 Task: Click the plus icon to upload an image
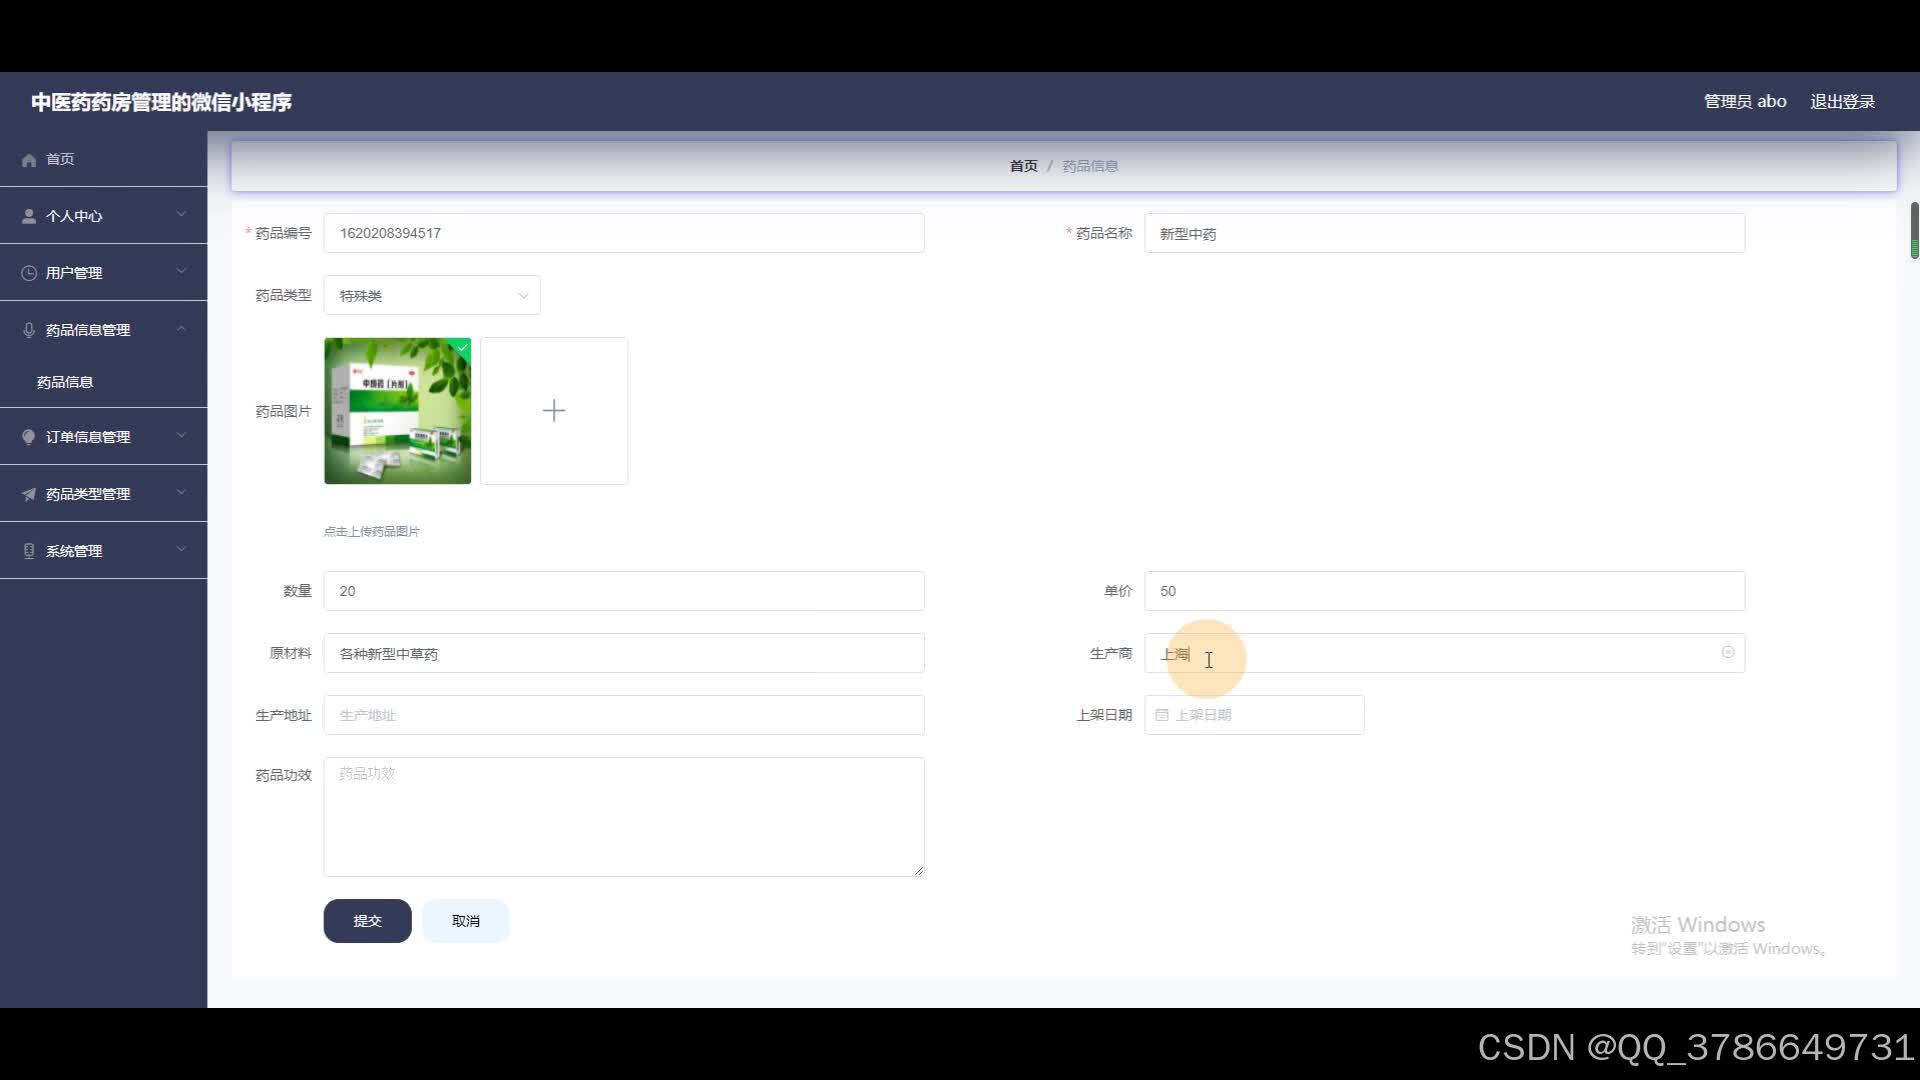pos(554,411)
